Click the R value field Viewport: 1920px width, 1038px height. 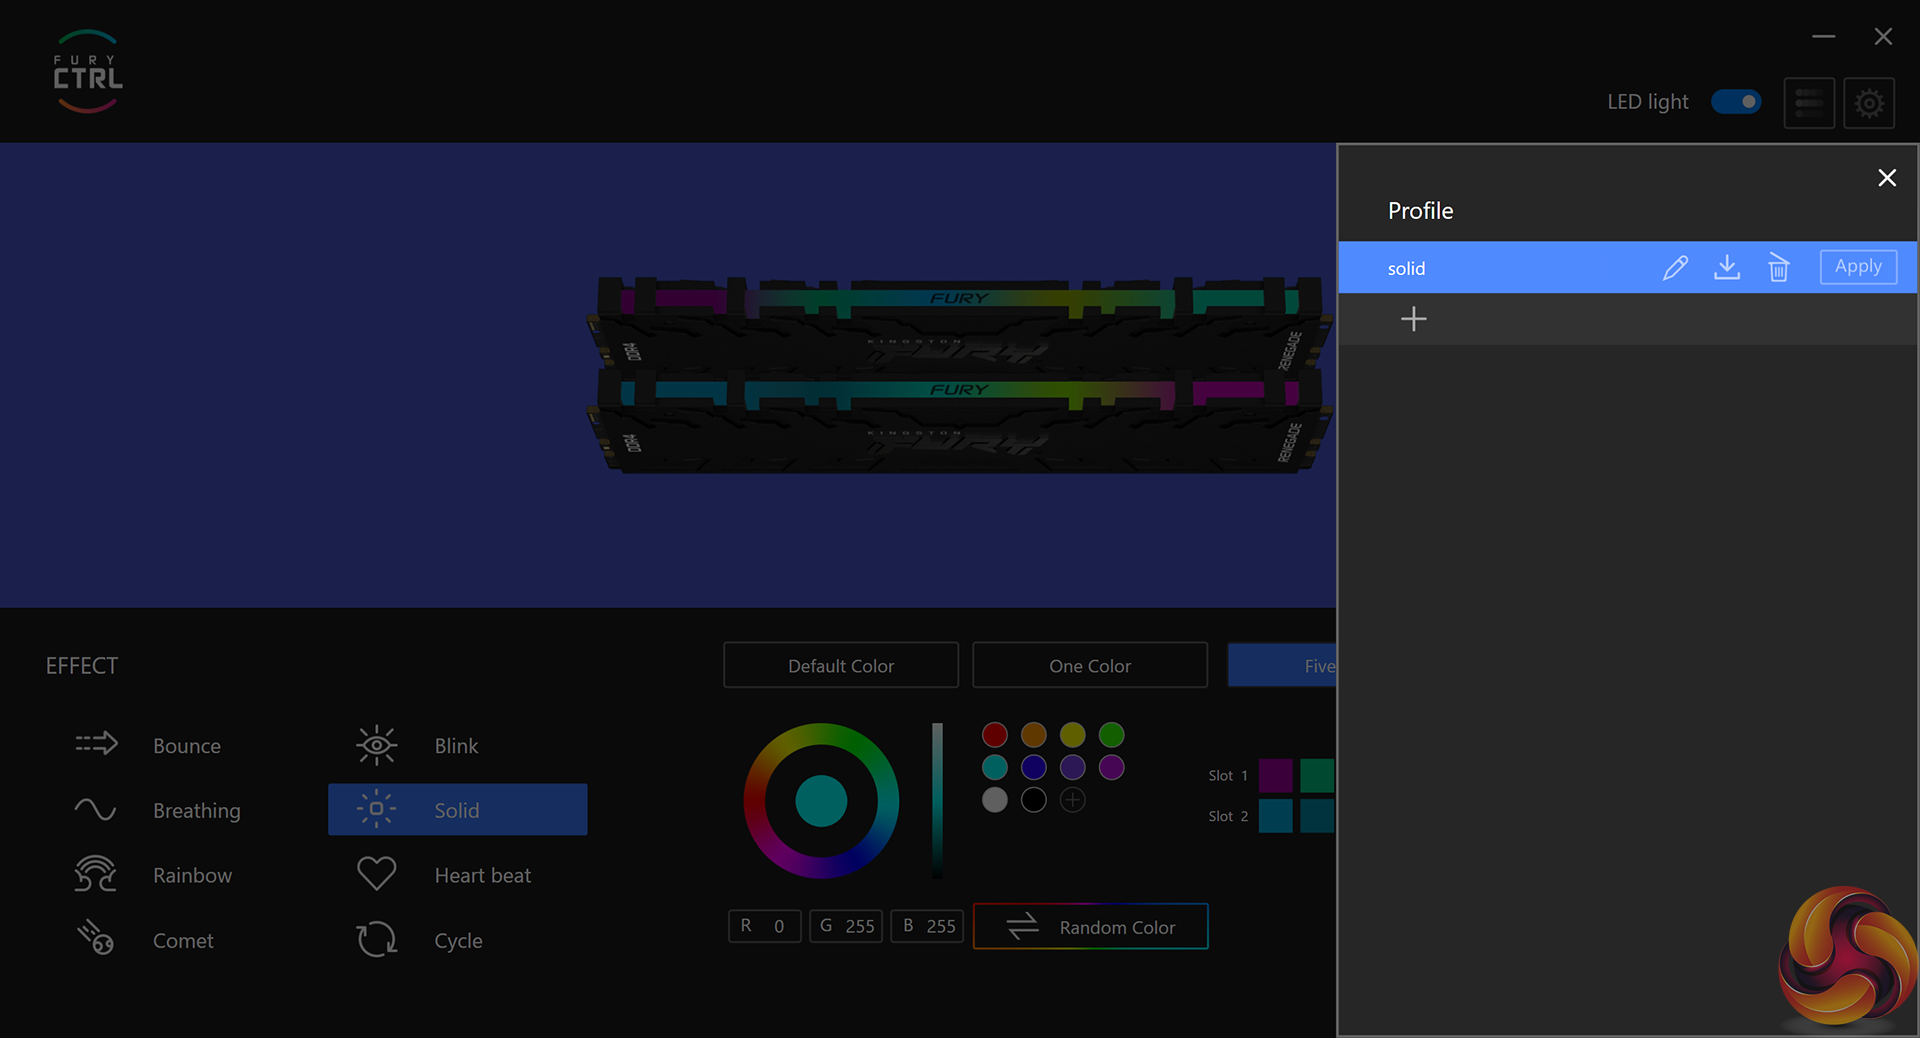pyautogui.click(x=764, y=926)
